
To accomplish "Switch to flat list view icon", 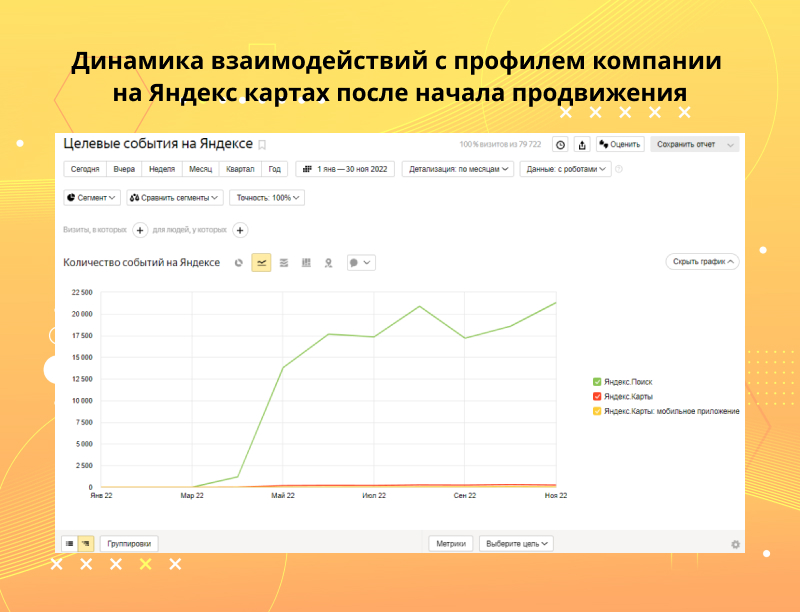I will click(70, 544).
